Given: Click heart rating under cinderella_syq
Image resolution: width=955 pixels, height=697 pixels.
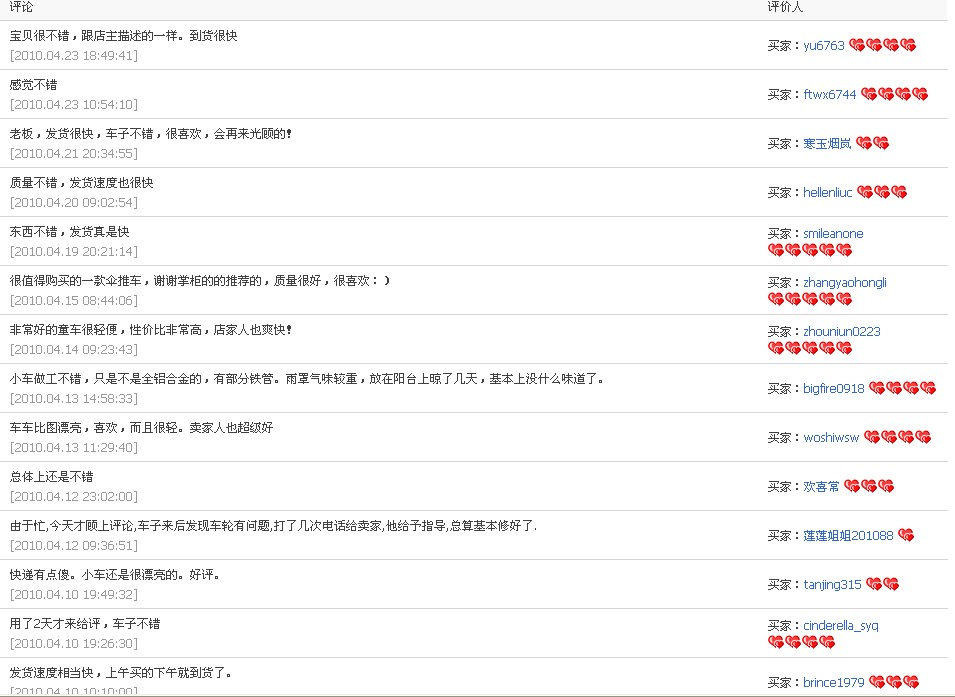Looking at the screenshot, I should pyautogui.click(x=801, y=643).
